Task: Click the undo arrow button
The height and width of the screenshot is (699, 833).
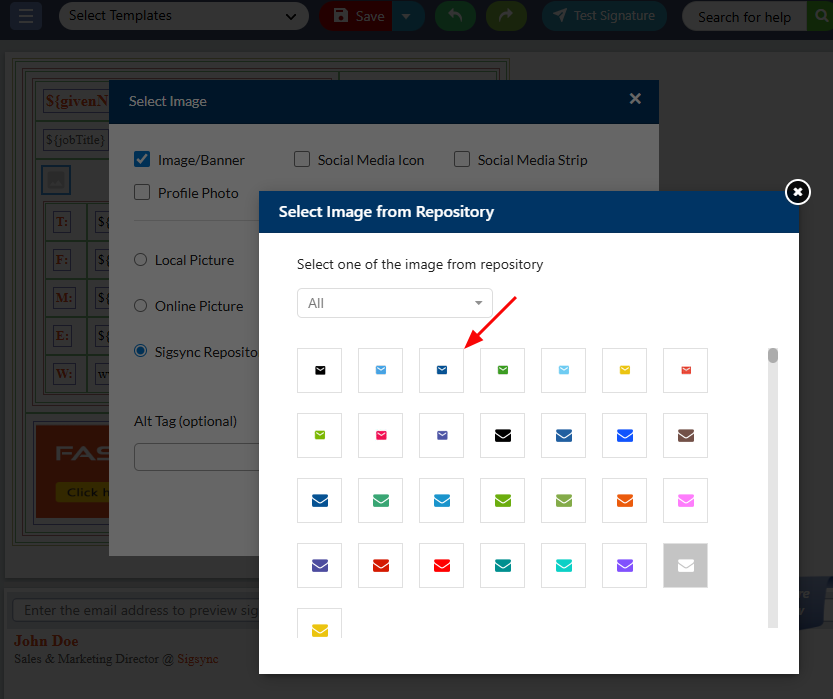Action: click(x=455, y=16)
